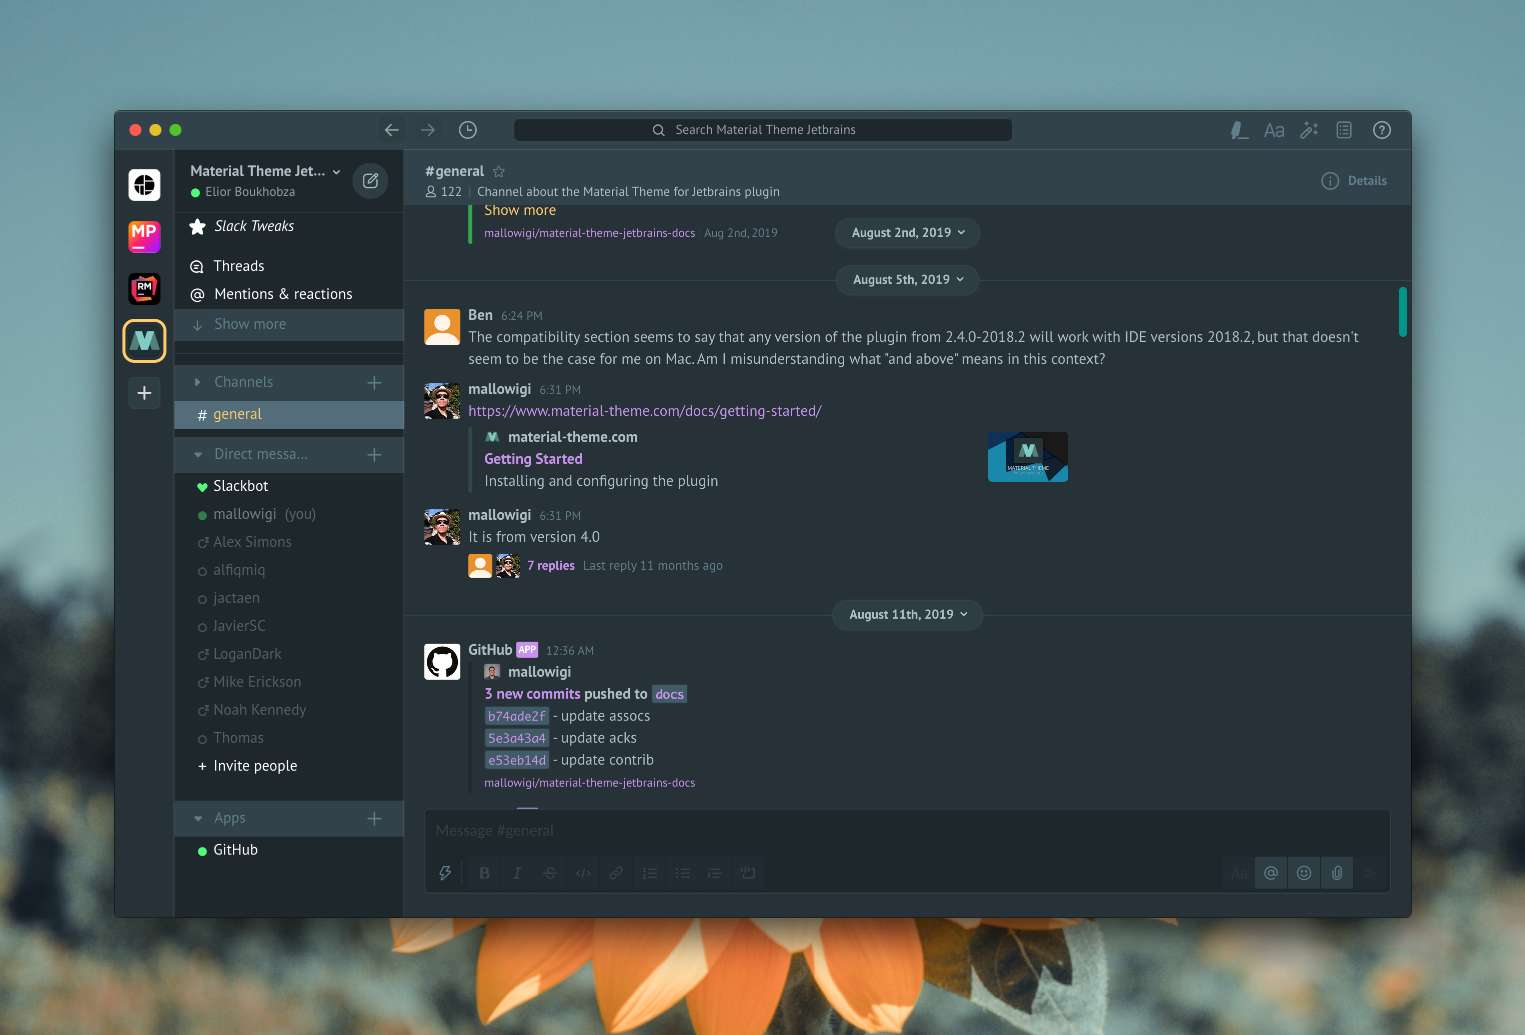Open the lightning shortcuts menu
This screenshot has height=1035, width=1525.
445,873
